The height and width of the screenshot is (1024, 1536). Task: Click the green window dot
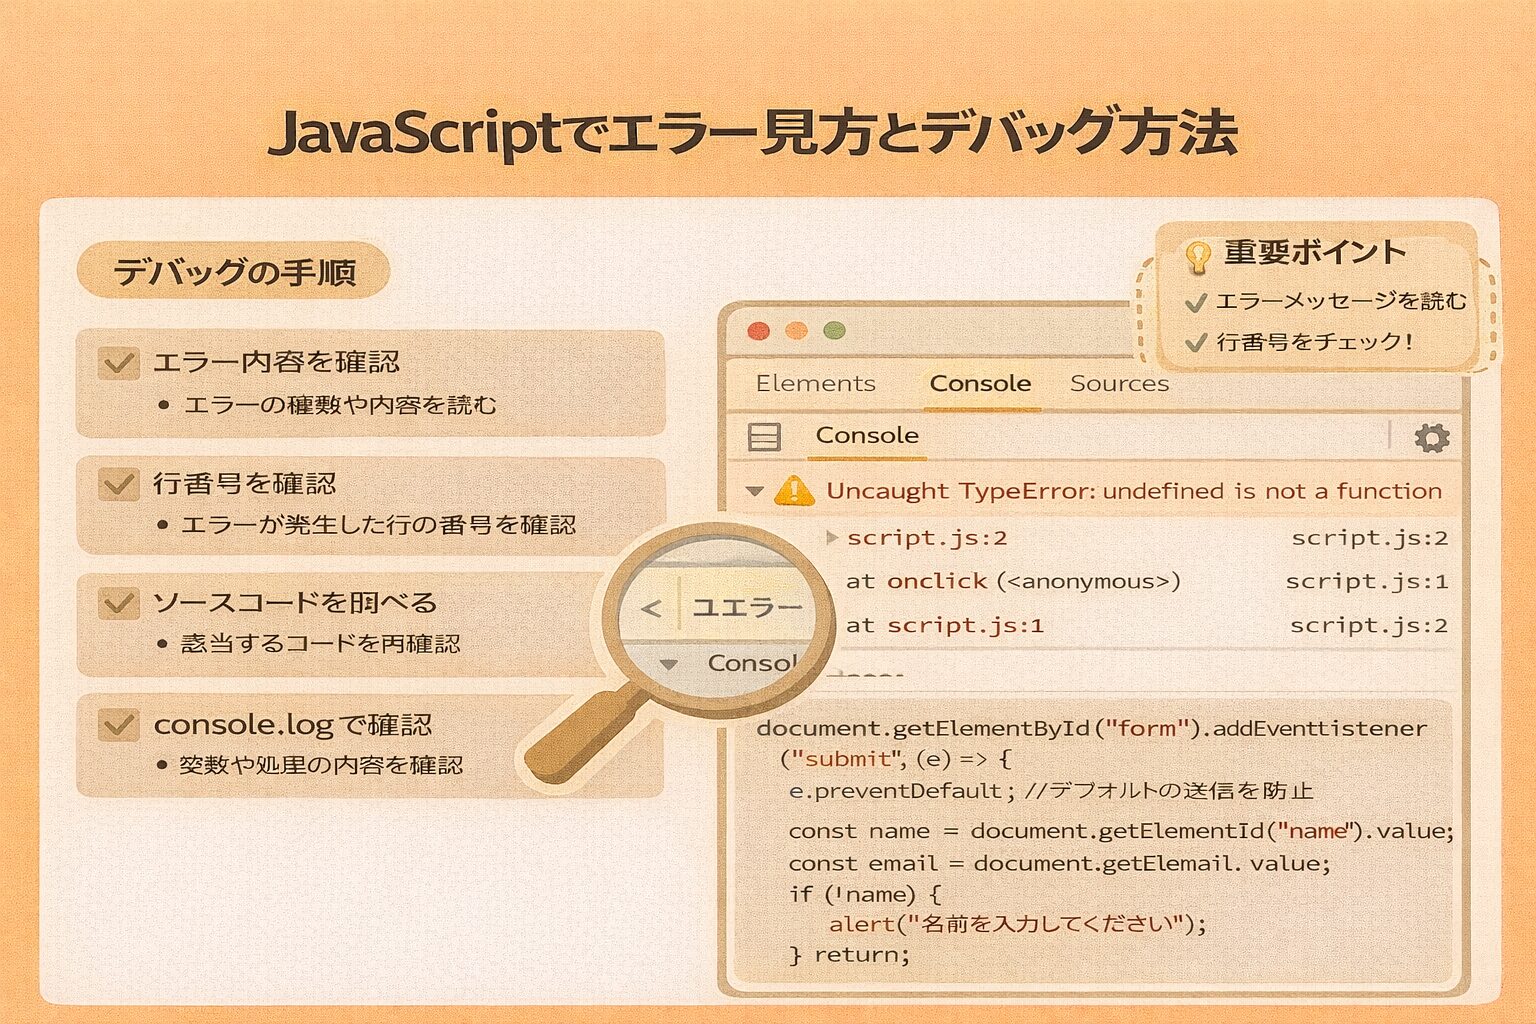[834, 331]
